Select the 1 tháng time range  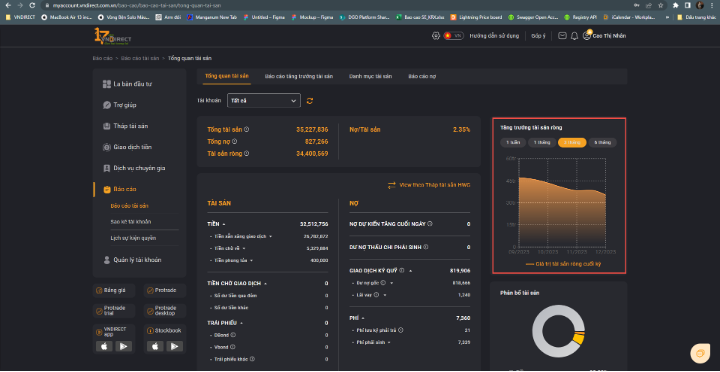pyautogui.click(x=542, y=142)
